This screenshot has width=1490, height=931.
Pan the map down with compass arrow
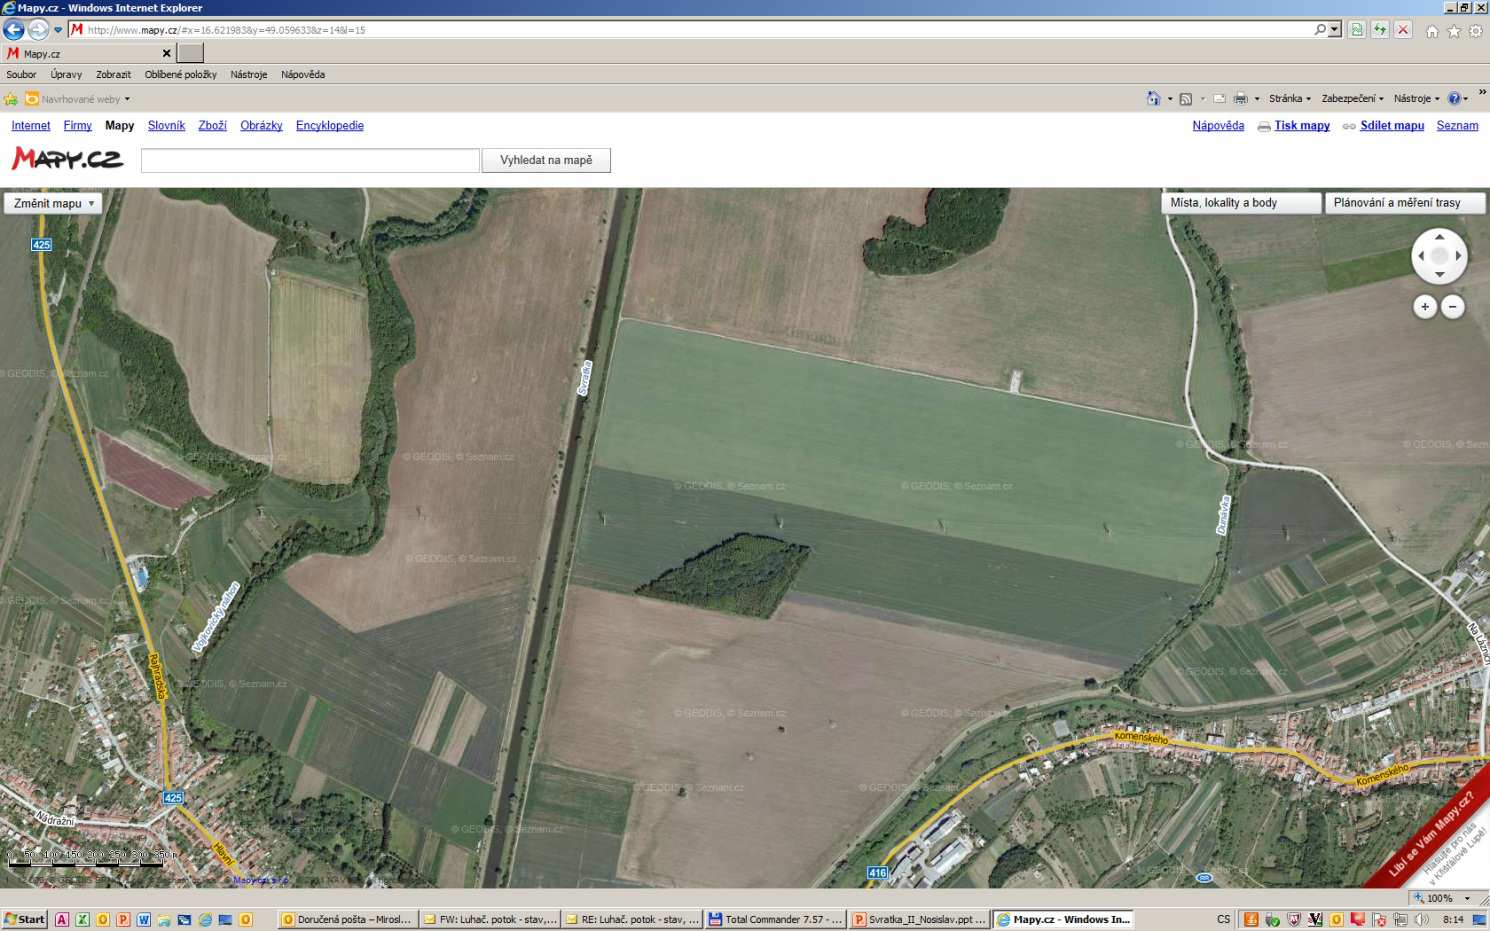pyautogui.click(x=1439, y=274)
